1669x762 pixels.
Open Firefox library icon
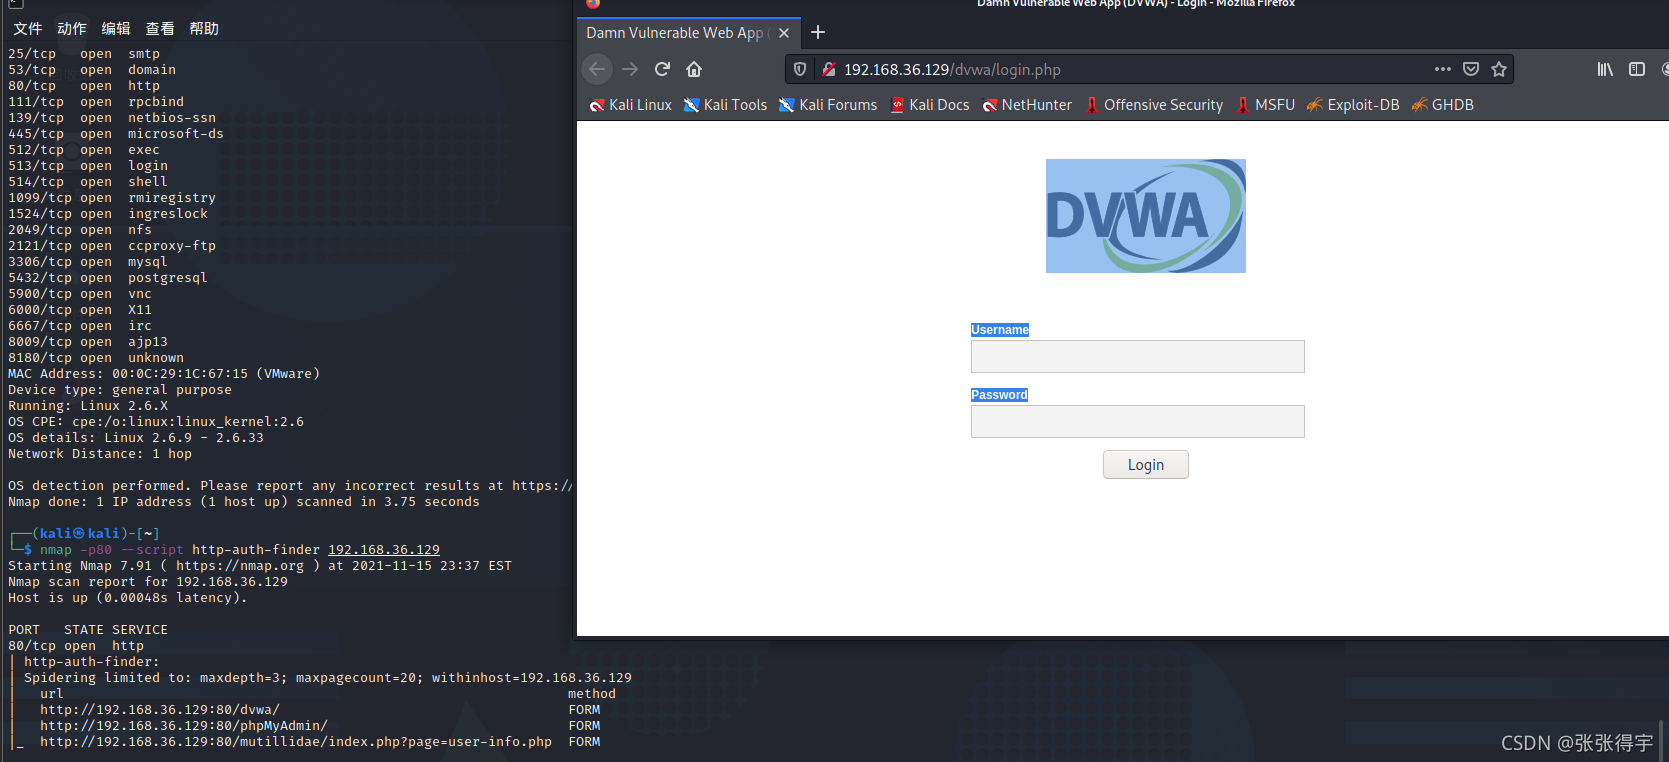(1605, 69)
